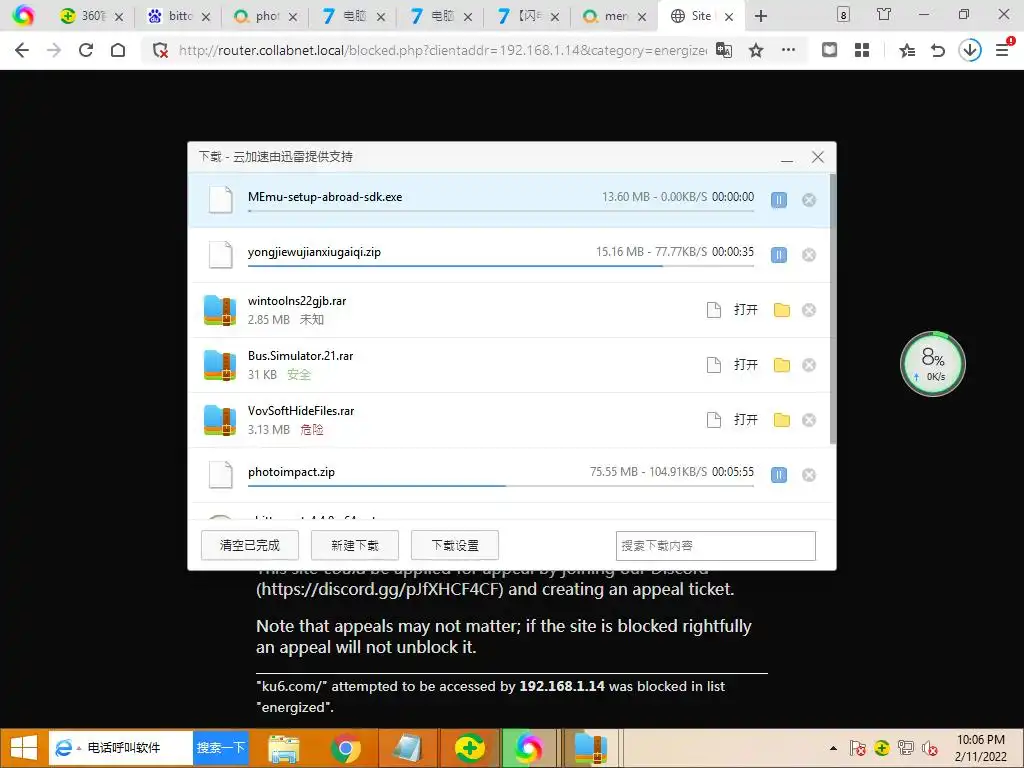Switch to the phot tab
Image resolution: width=1024 pixels, height=768 pixels.
[265, 16]
